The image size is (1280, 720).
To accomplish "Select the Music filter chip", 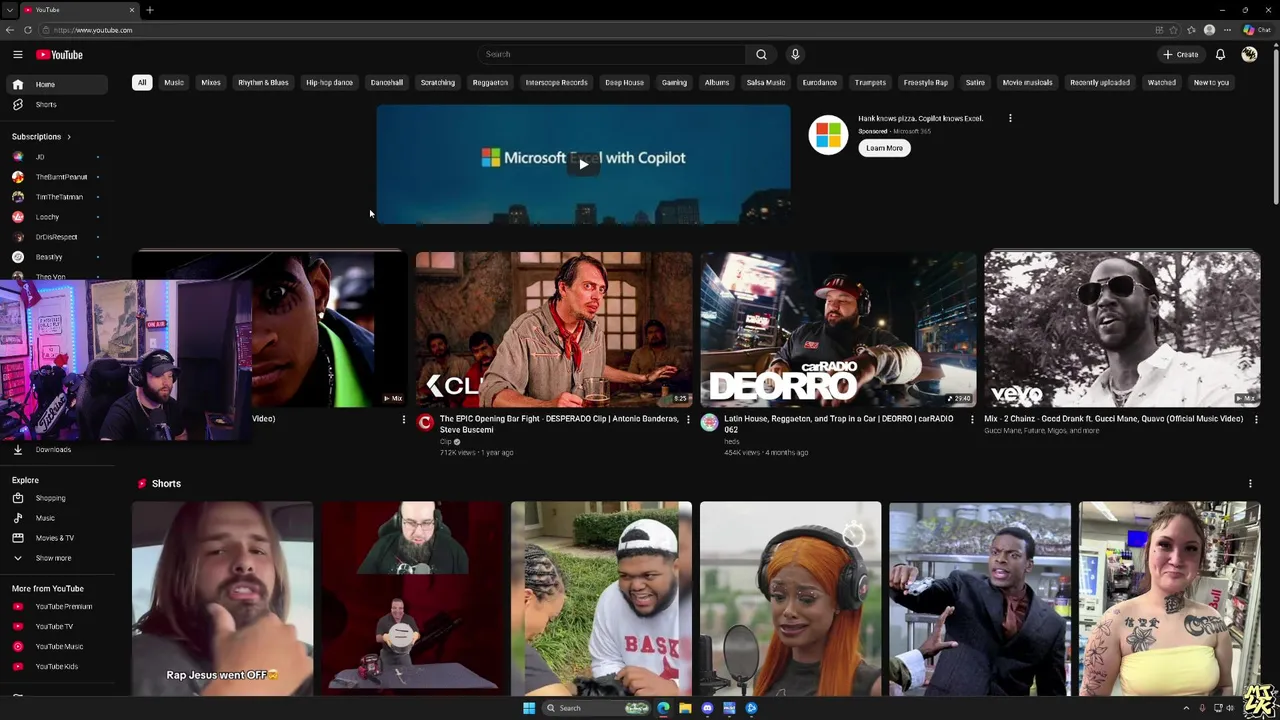I will click(x=174, y=82).
